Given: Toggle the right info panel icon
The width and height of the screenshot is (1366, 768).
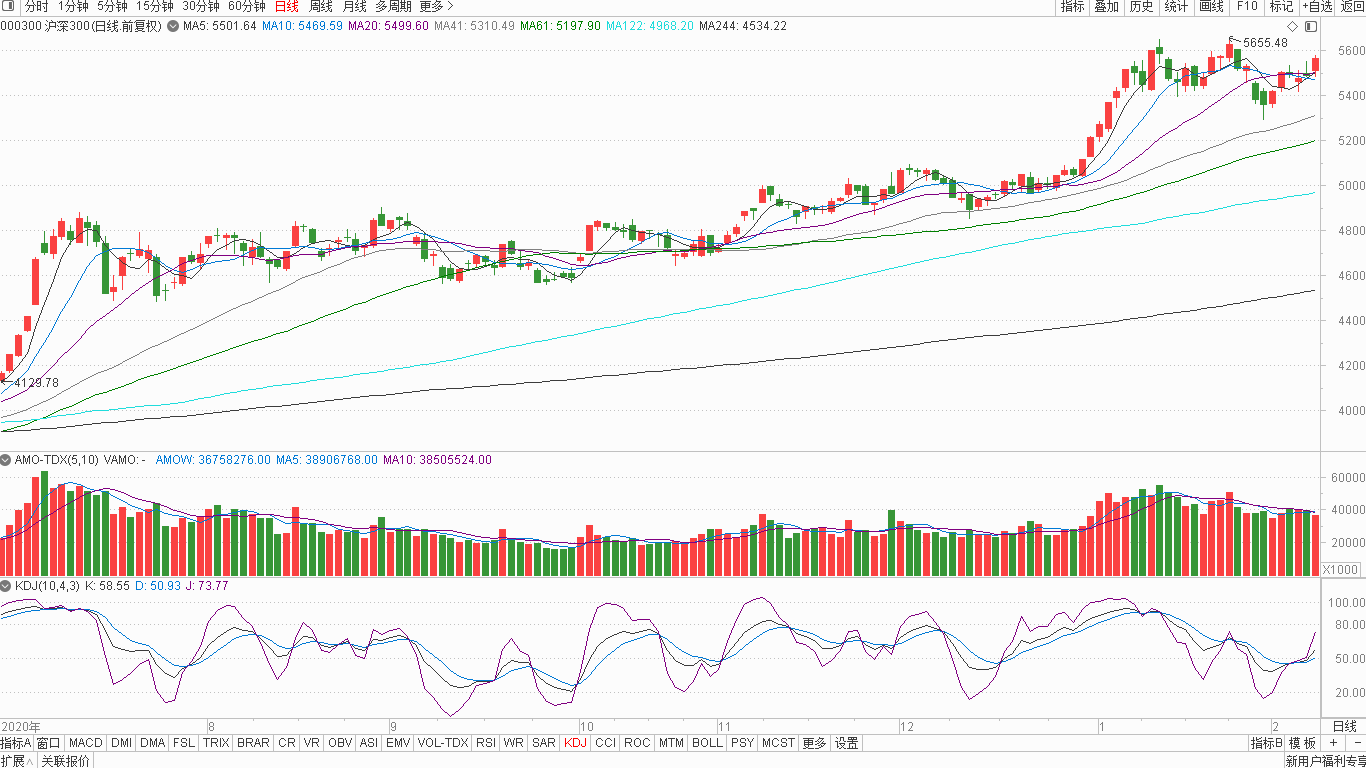Looking at the screenshot, I should pos(1309,26).
